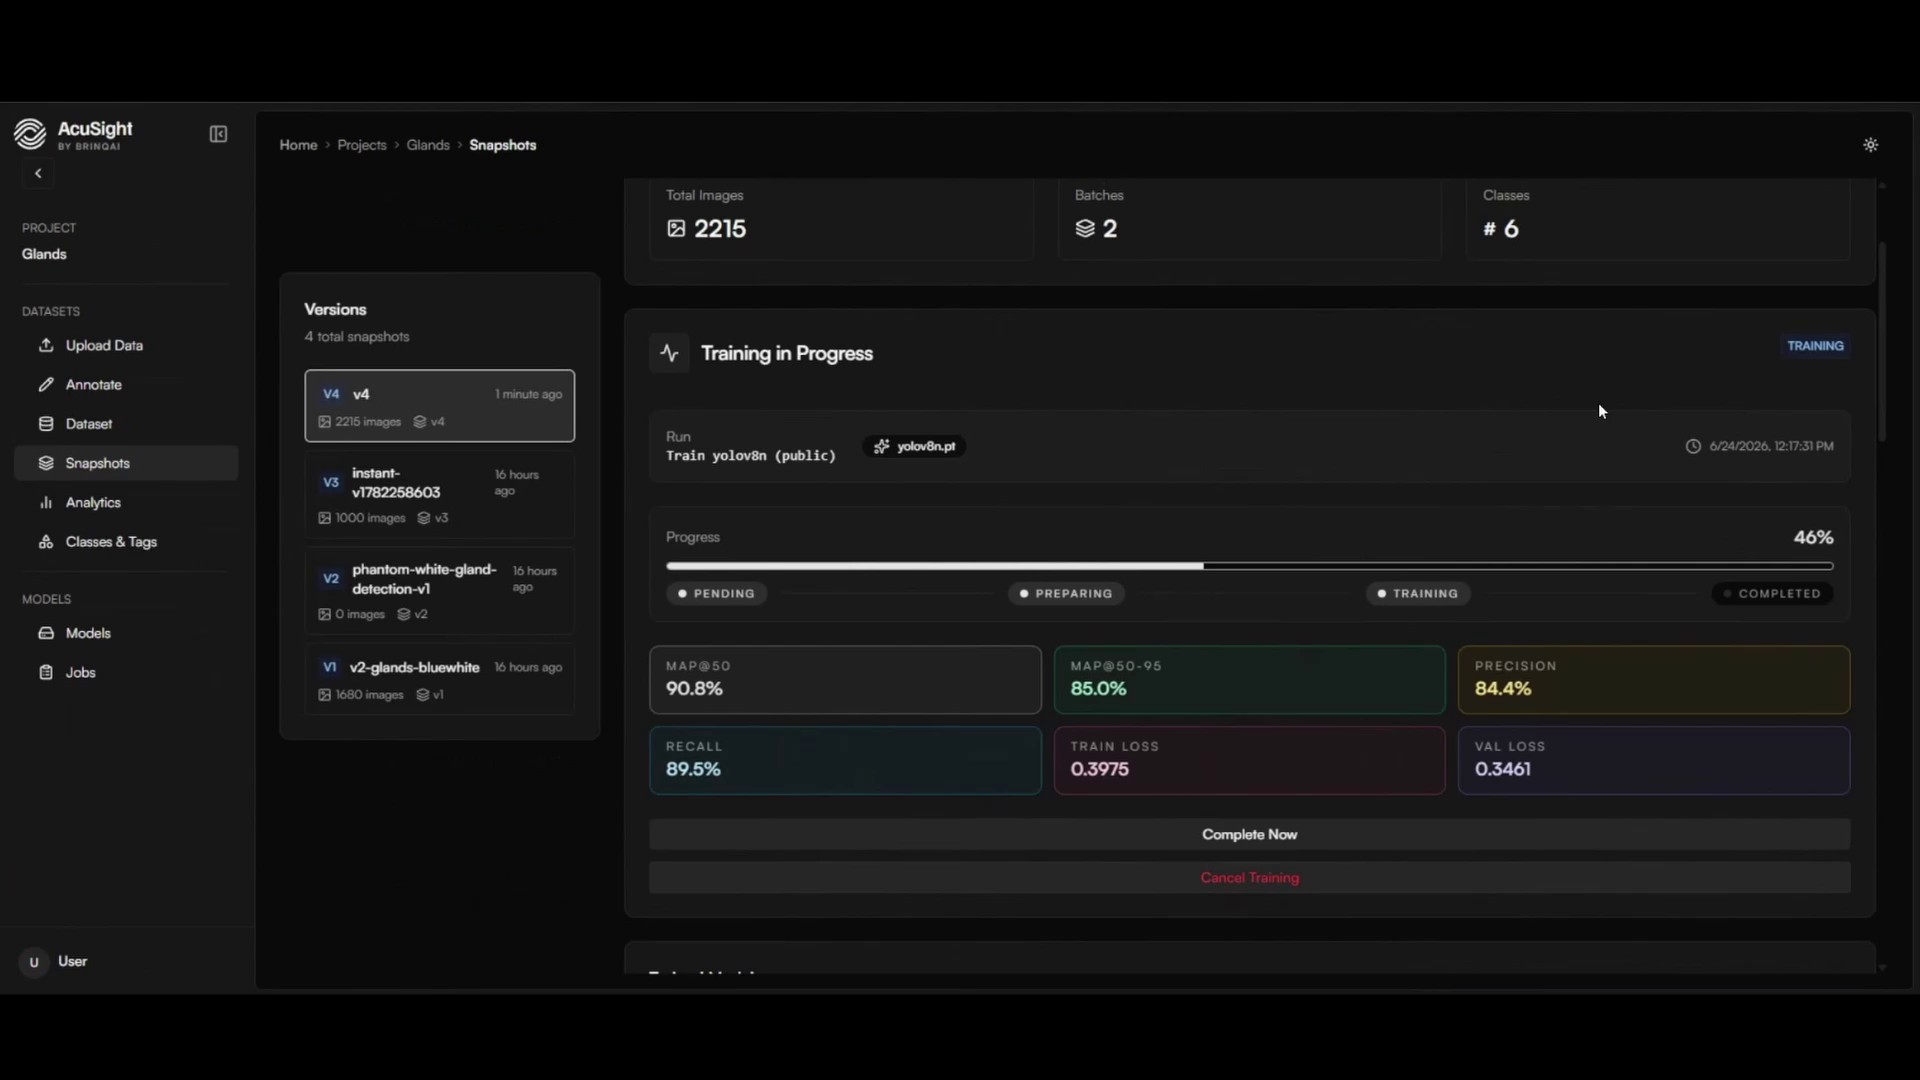Screen dimensions: 1920x1080
Task: Open Analytics from the sidebar
Action: (x=126, y=503)
